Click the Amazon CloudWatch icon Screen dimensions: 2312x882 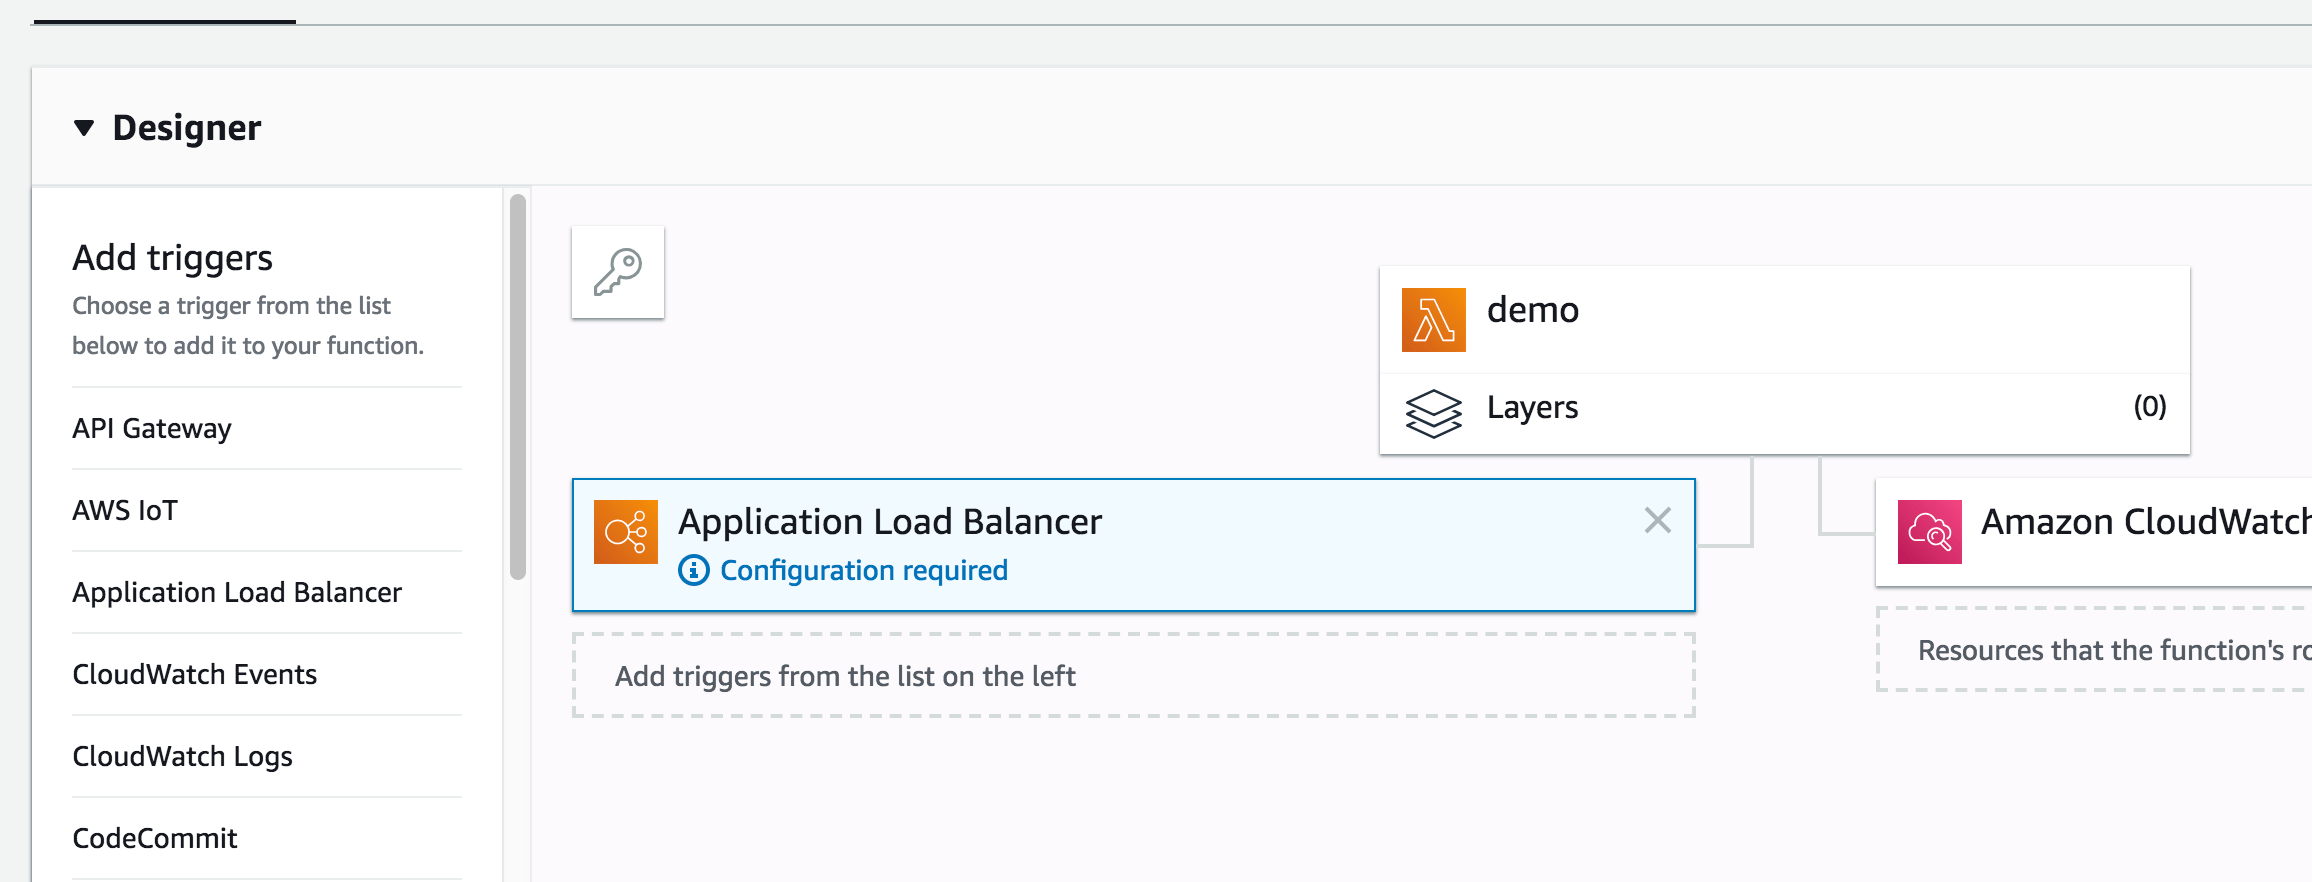pos(1930,532)
